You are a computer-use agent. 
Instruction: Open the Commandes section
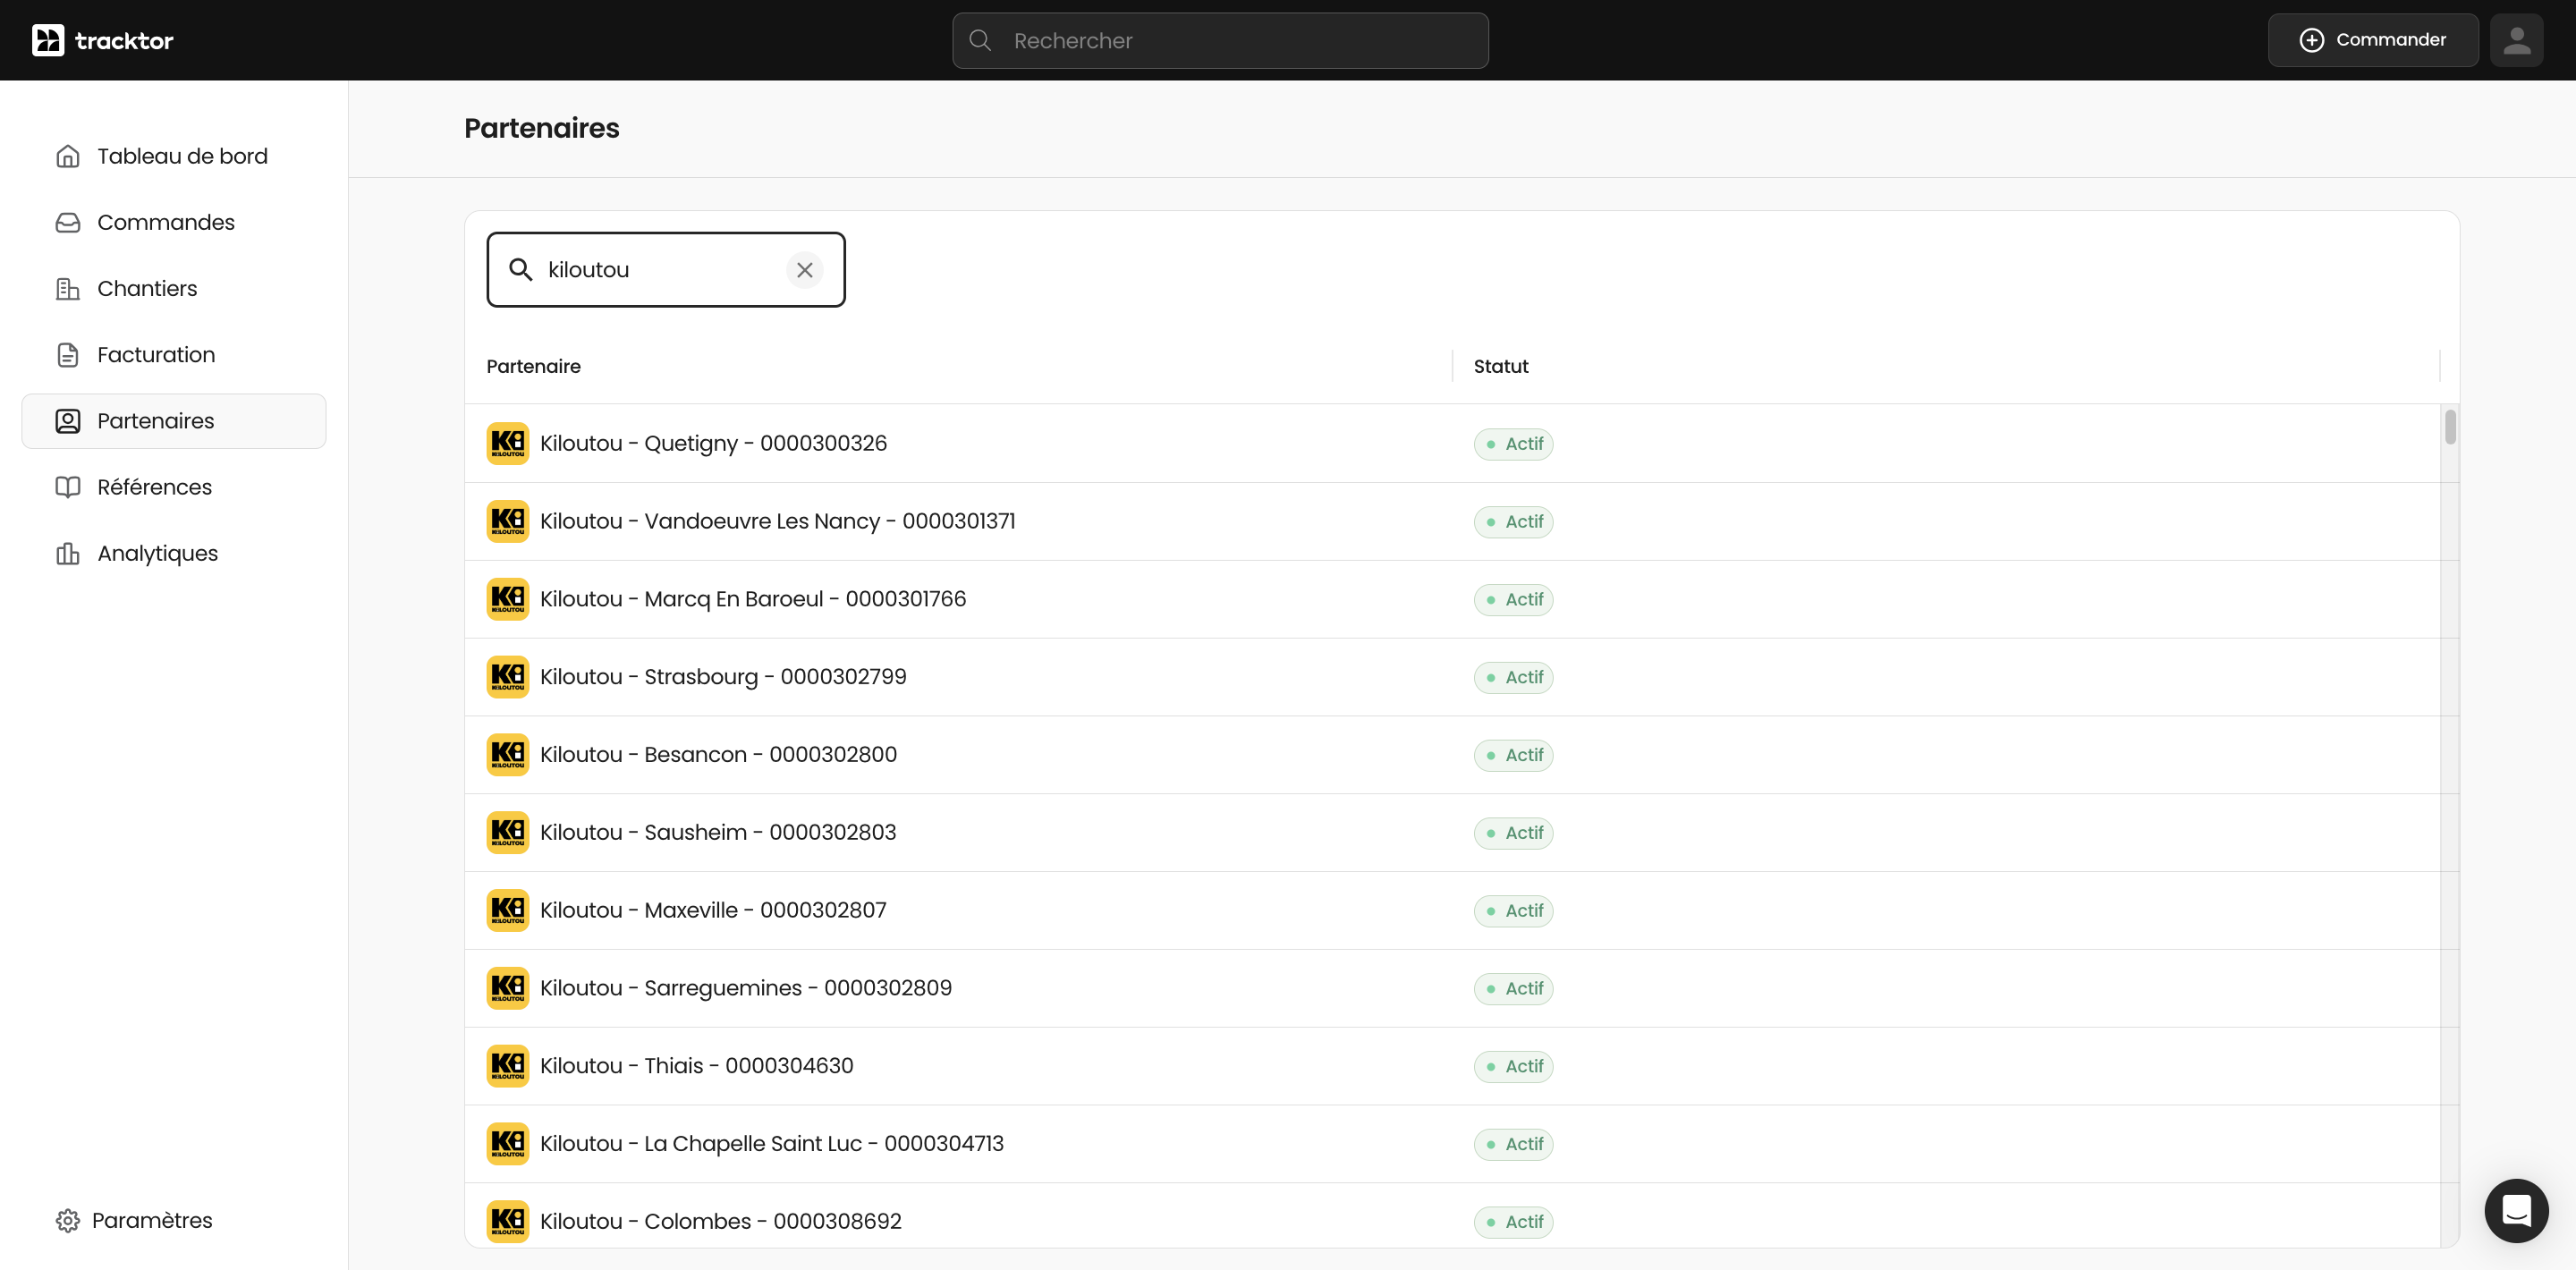174,222
